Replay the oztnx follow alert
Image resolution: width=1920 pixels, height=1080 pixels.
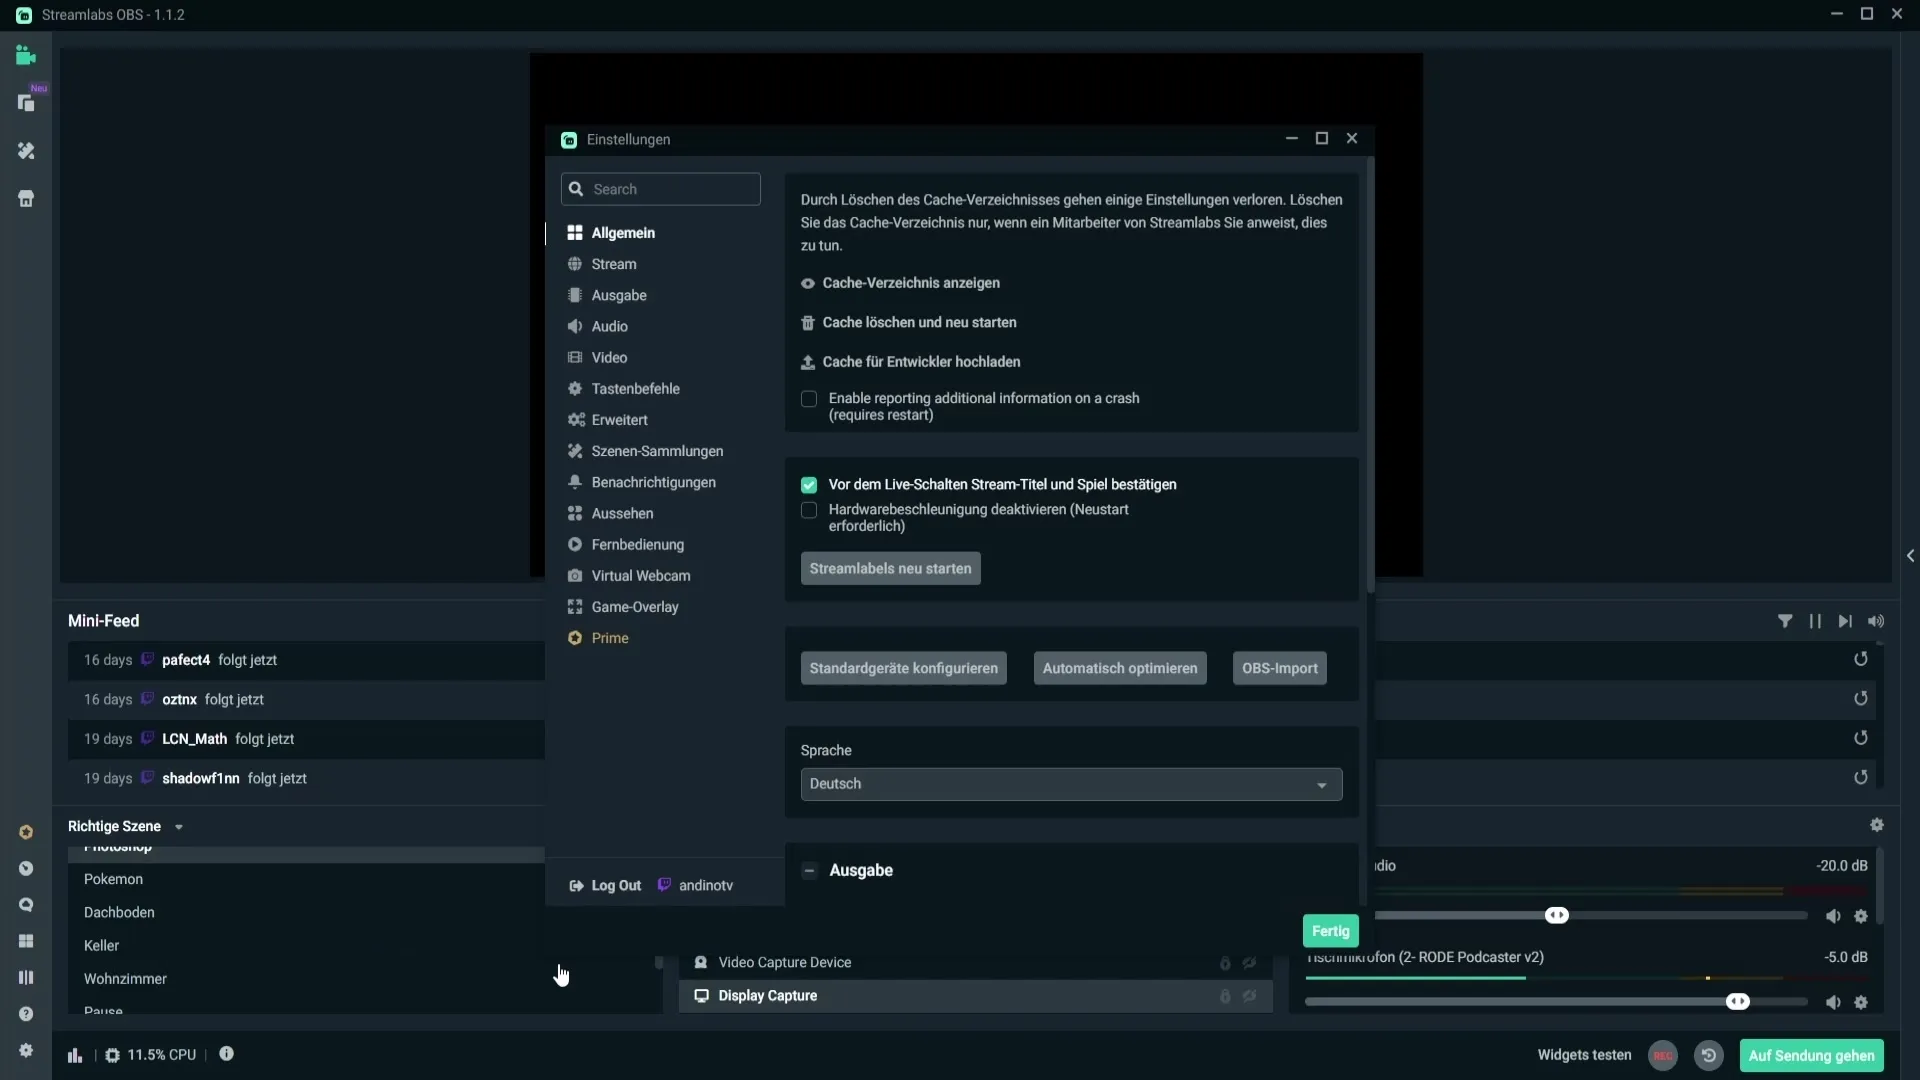(1861, 699)
